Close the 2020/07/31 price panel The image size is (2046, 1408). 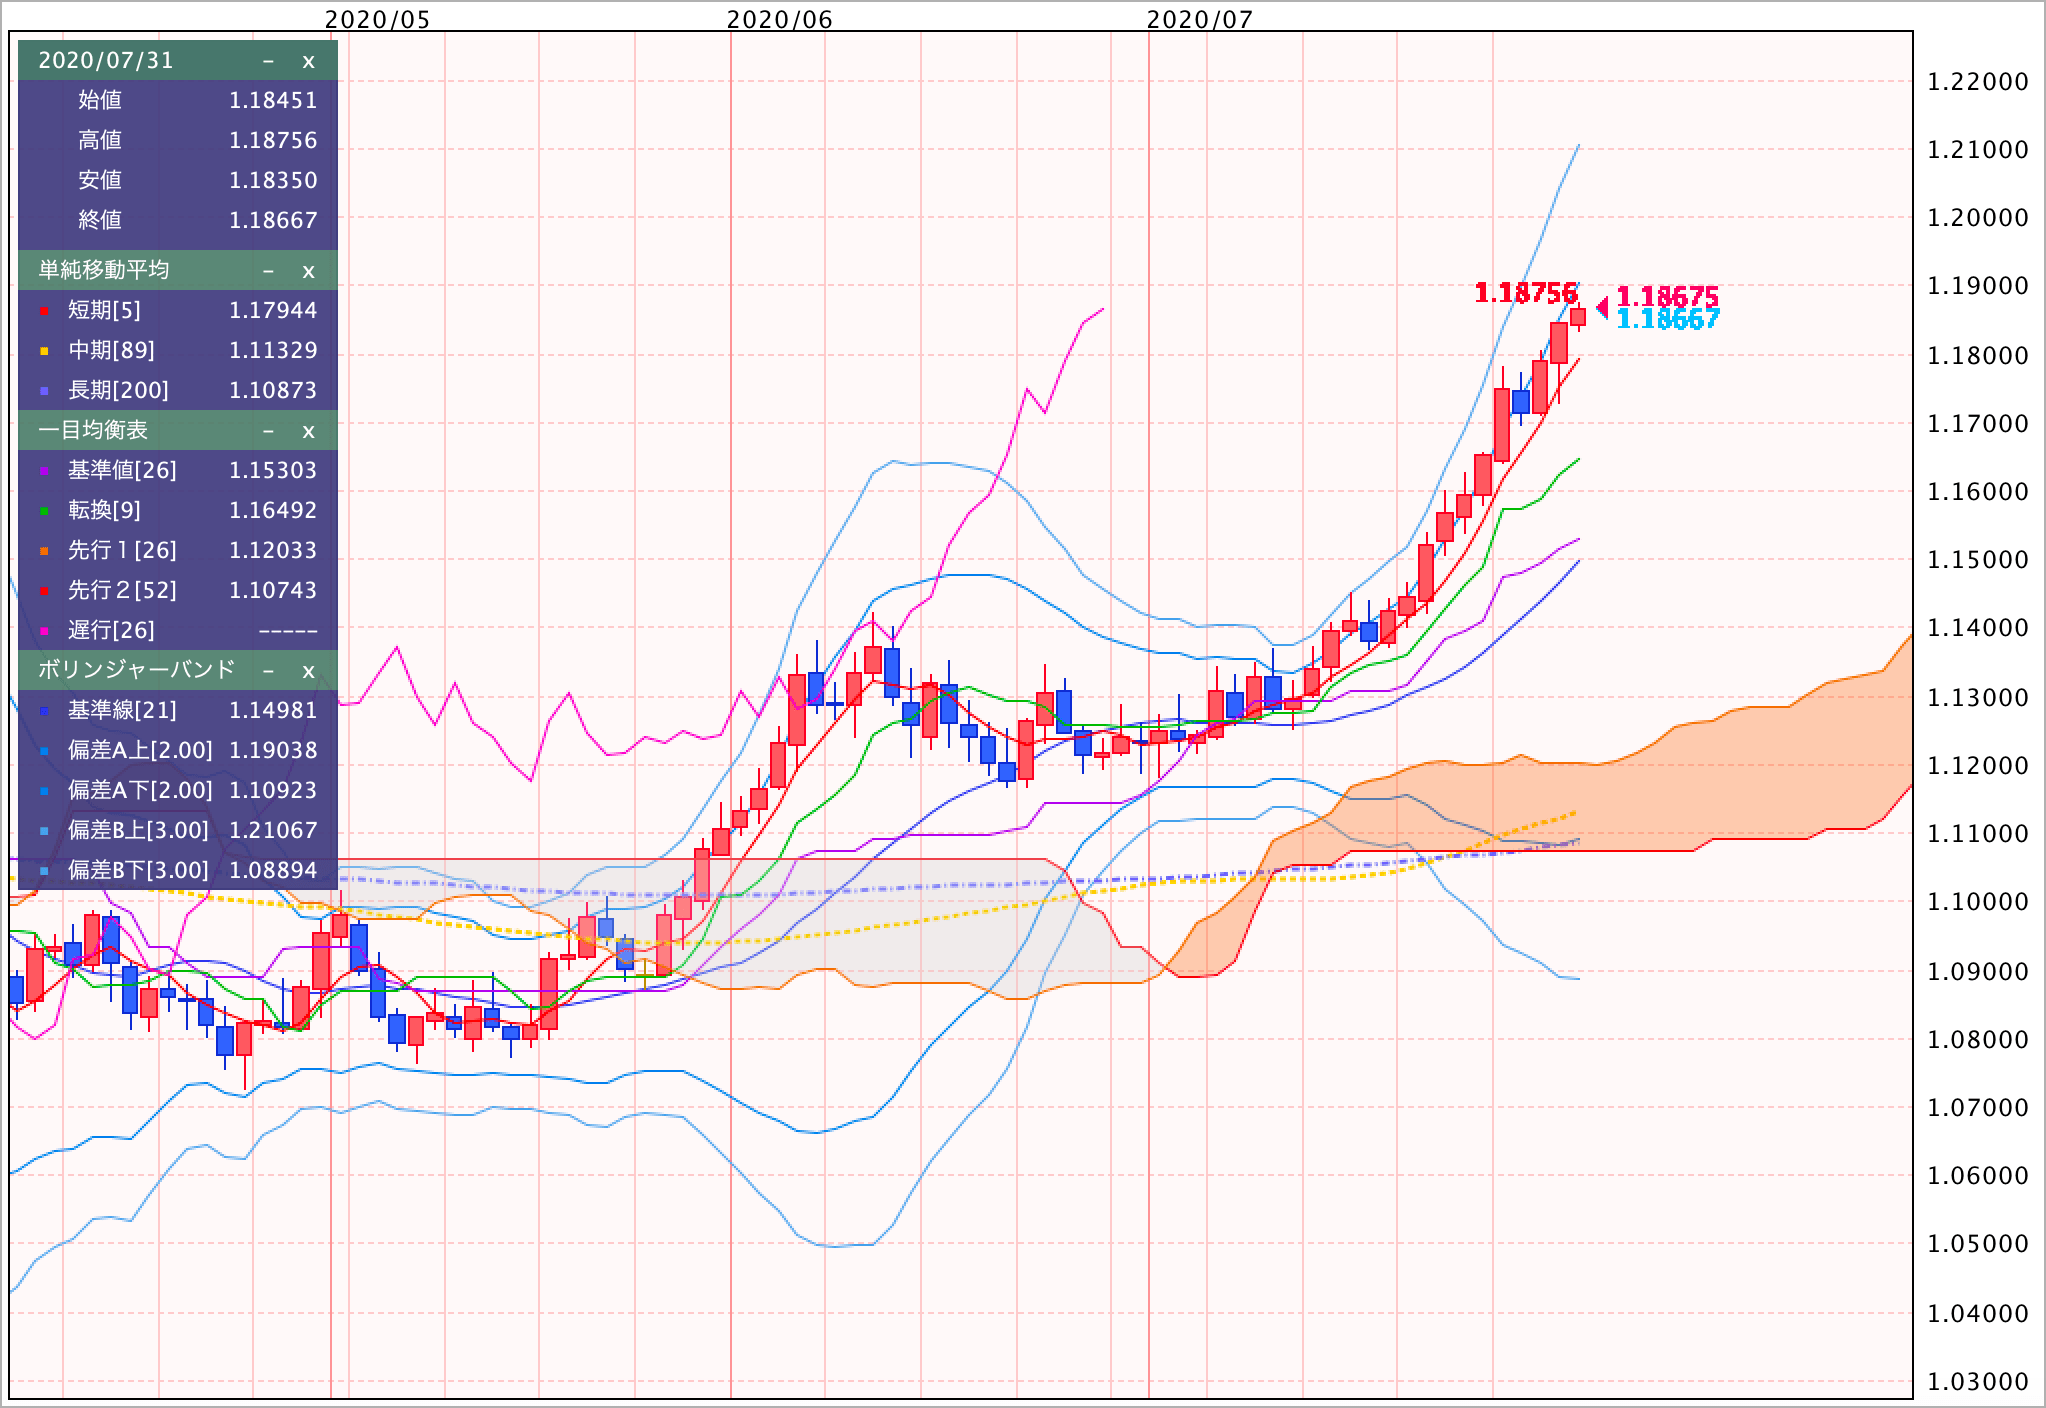tap(308, 61)
